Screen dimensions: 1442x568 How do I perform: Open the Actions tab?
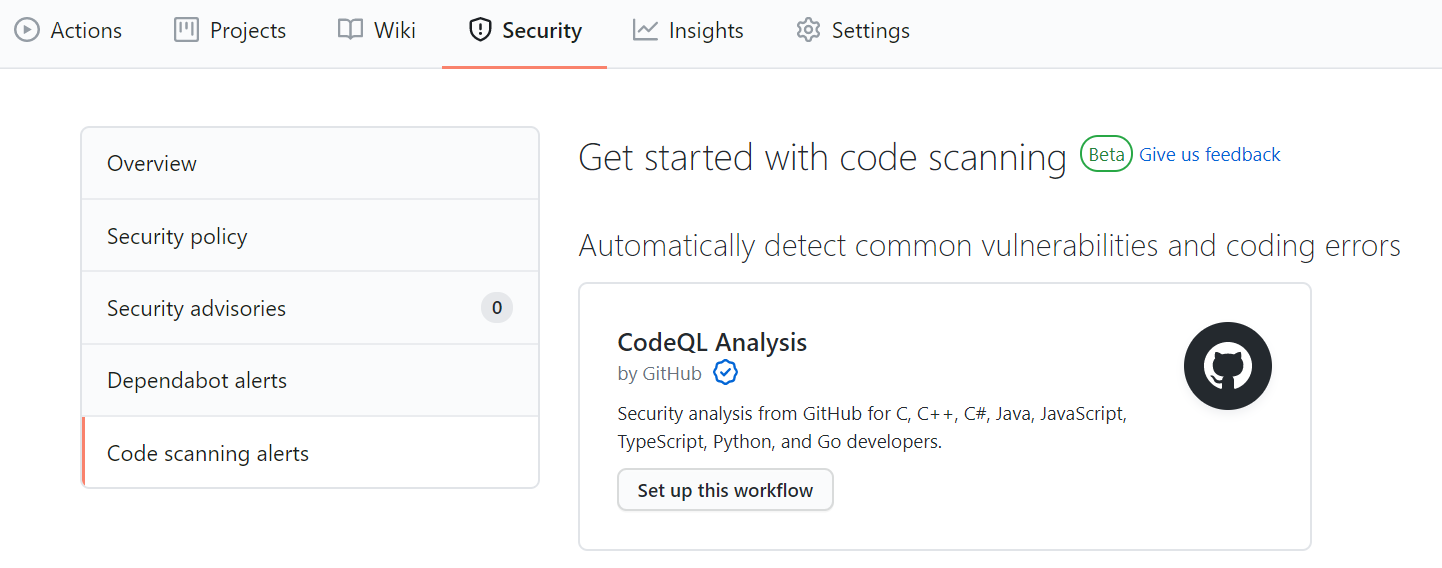(68, 31)
